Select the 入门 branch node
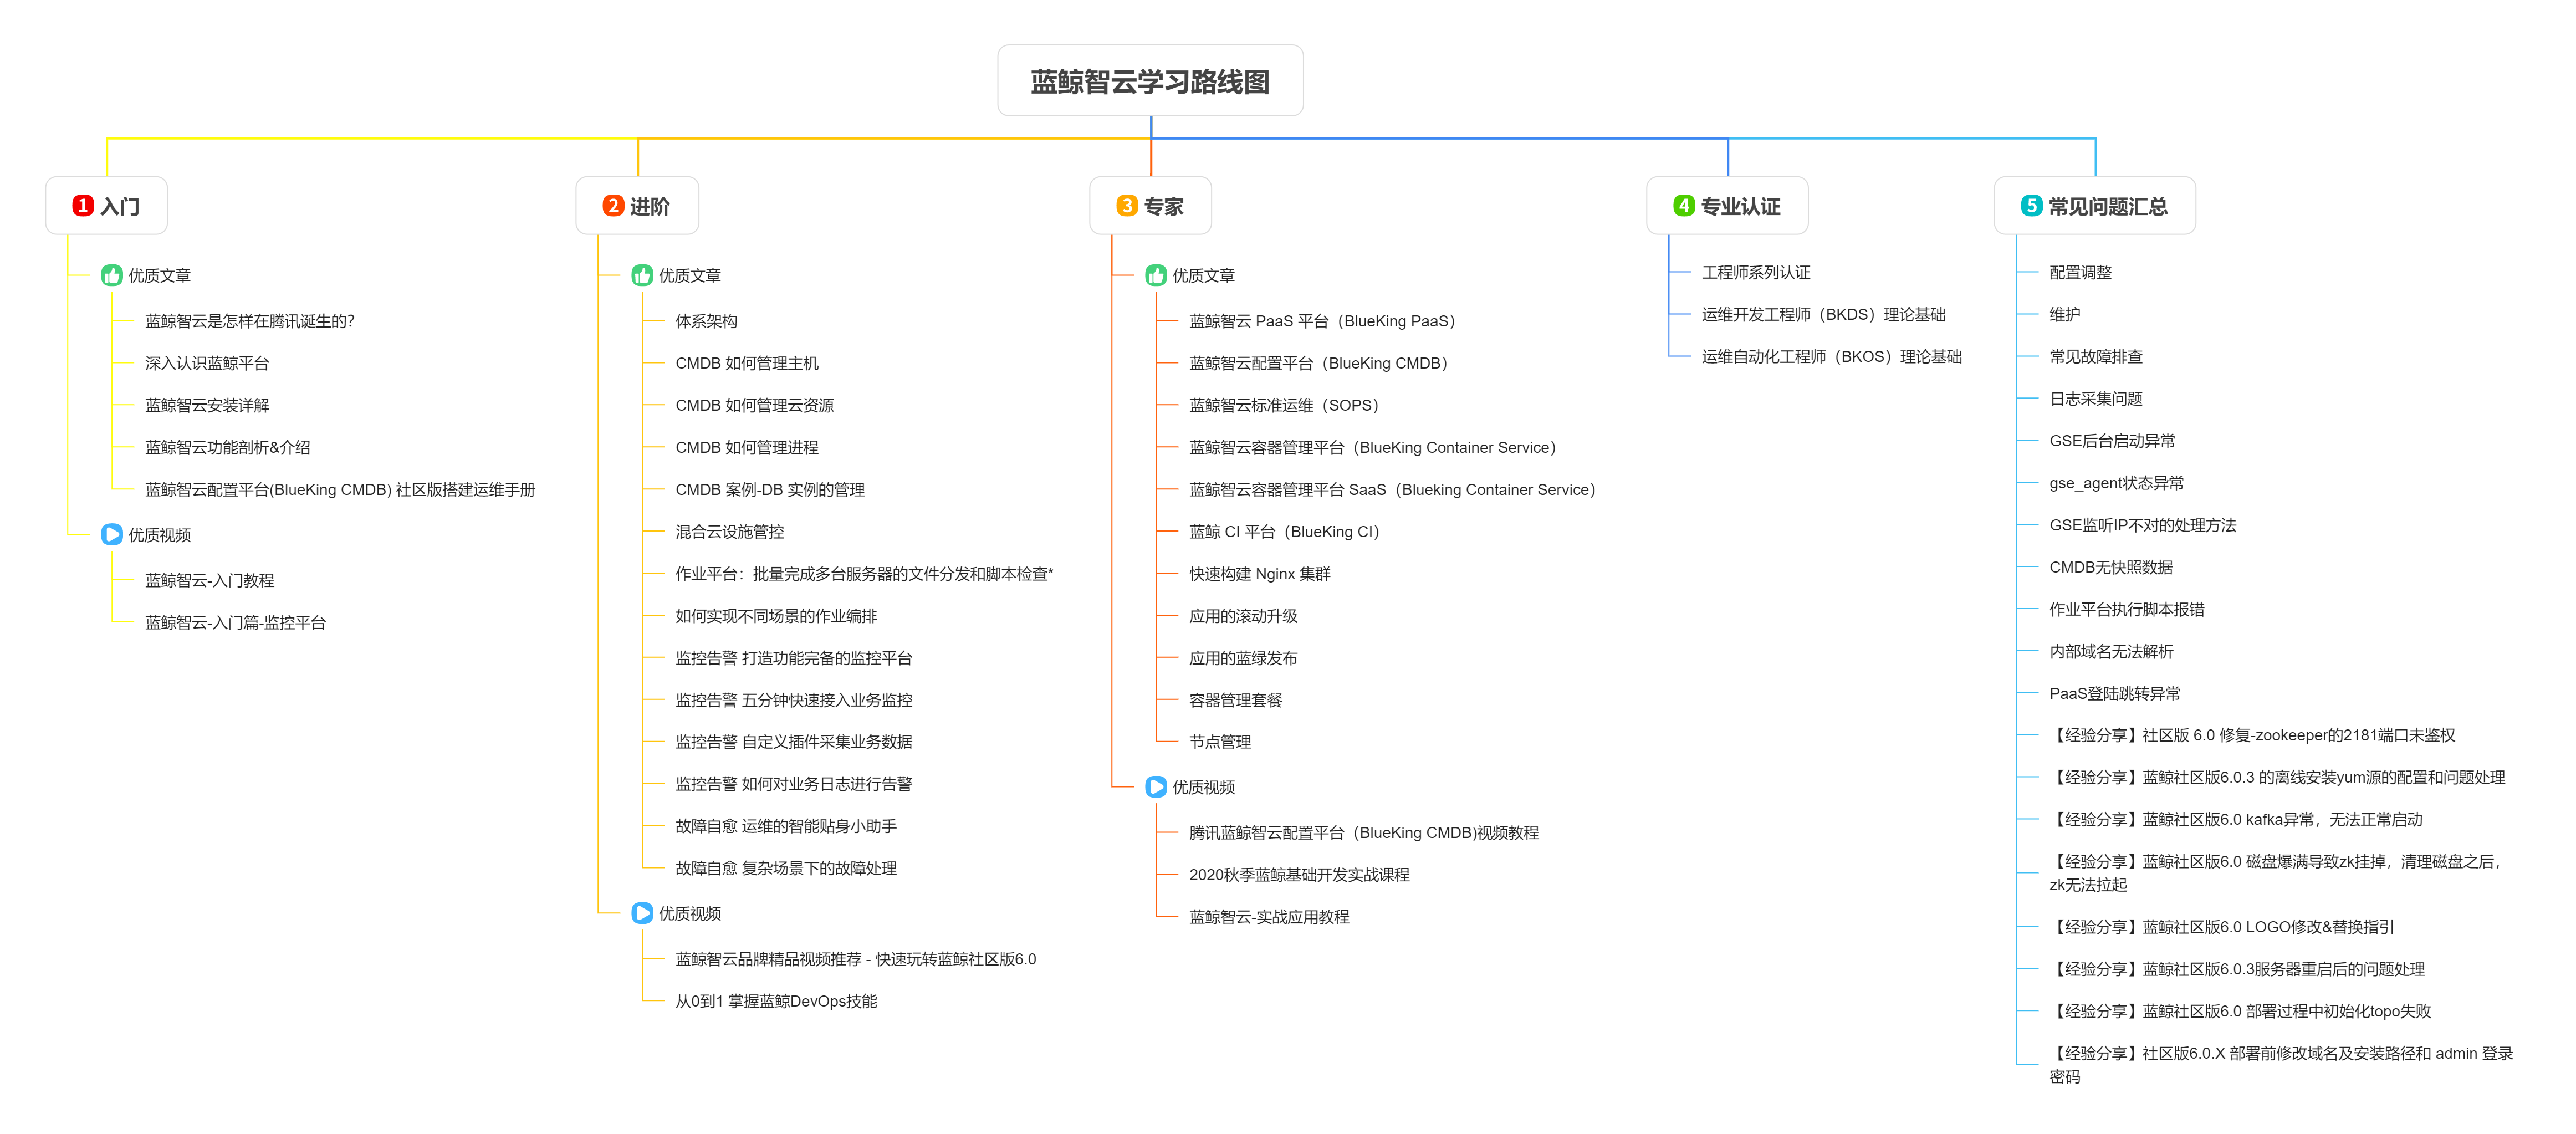Screen dimensions: 2576x1134 106,206
